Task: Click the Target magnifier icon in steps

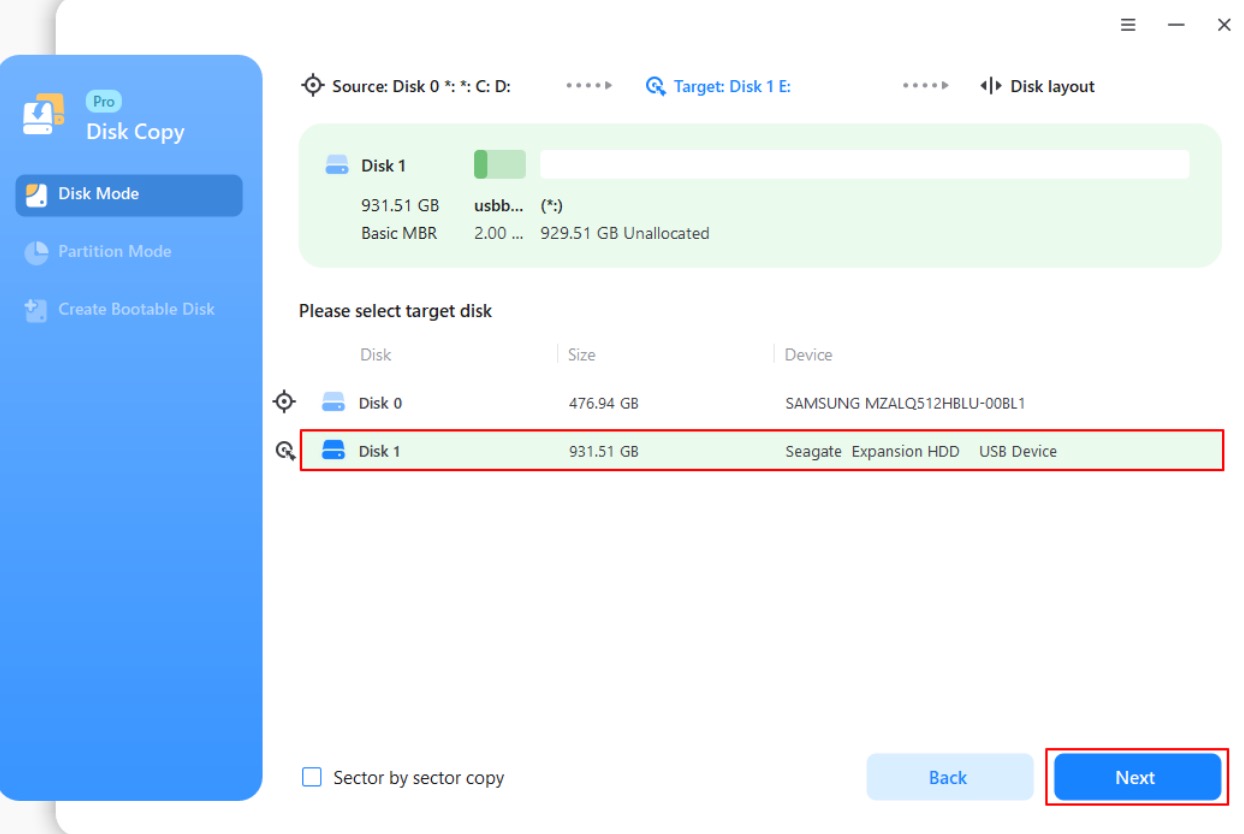Action: coord(656,86)
